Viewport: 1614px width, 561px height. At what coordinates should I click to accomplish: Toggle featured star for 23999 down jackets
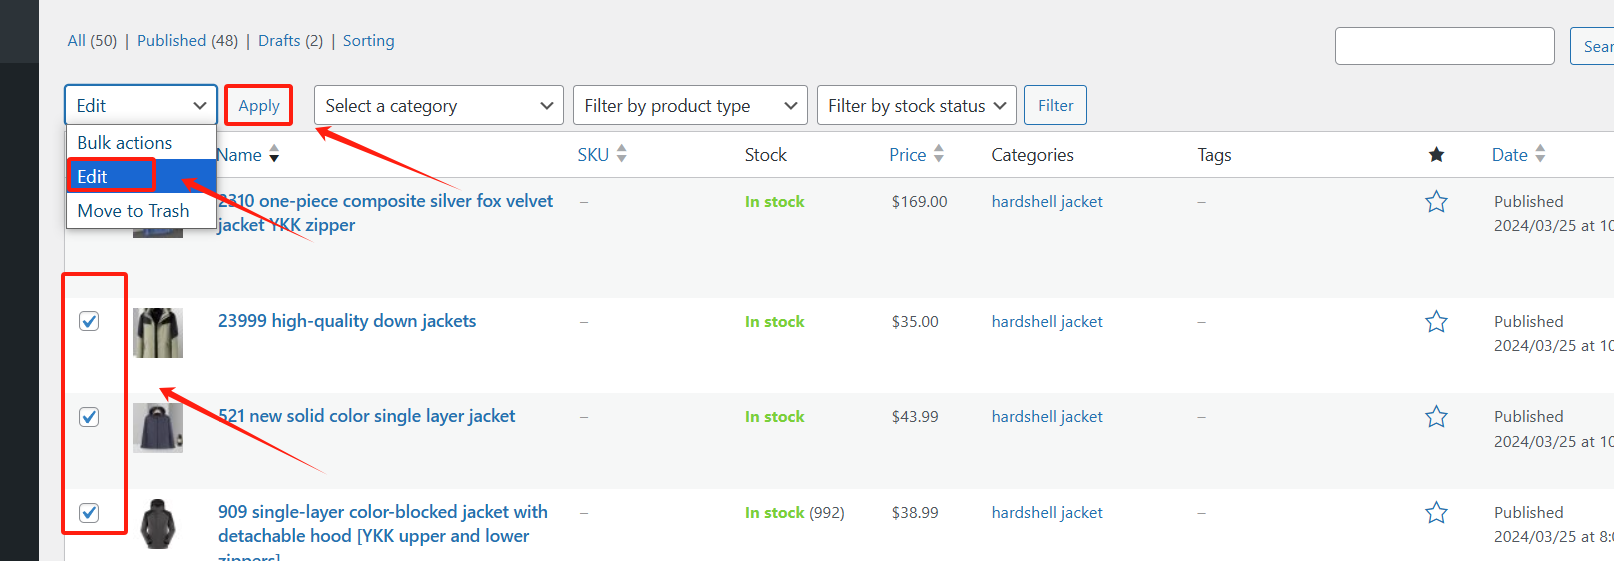pyautogui.click(x=1436, y=322)
